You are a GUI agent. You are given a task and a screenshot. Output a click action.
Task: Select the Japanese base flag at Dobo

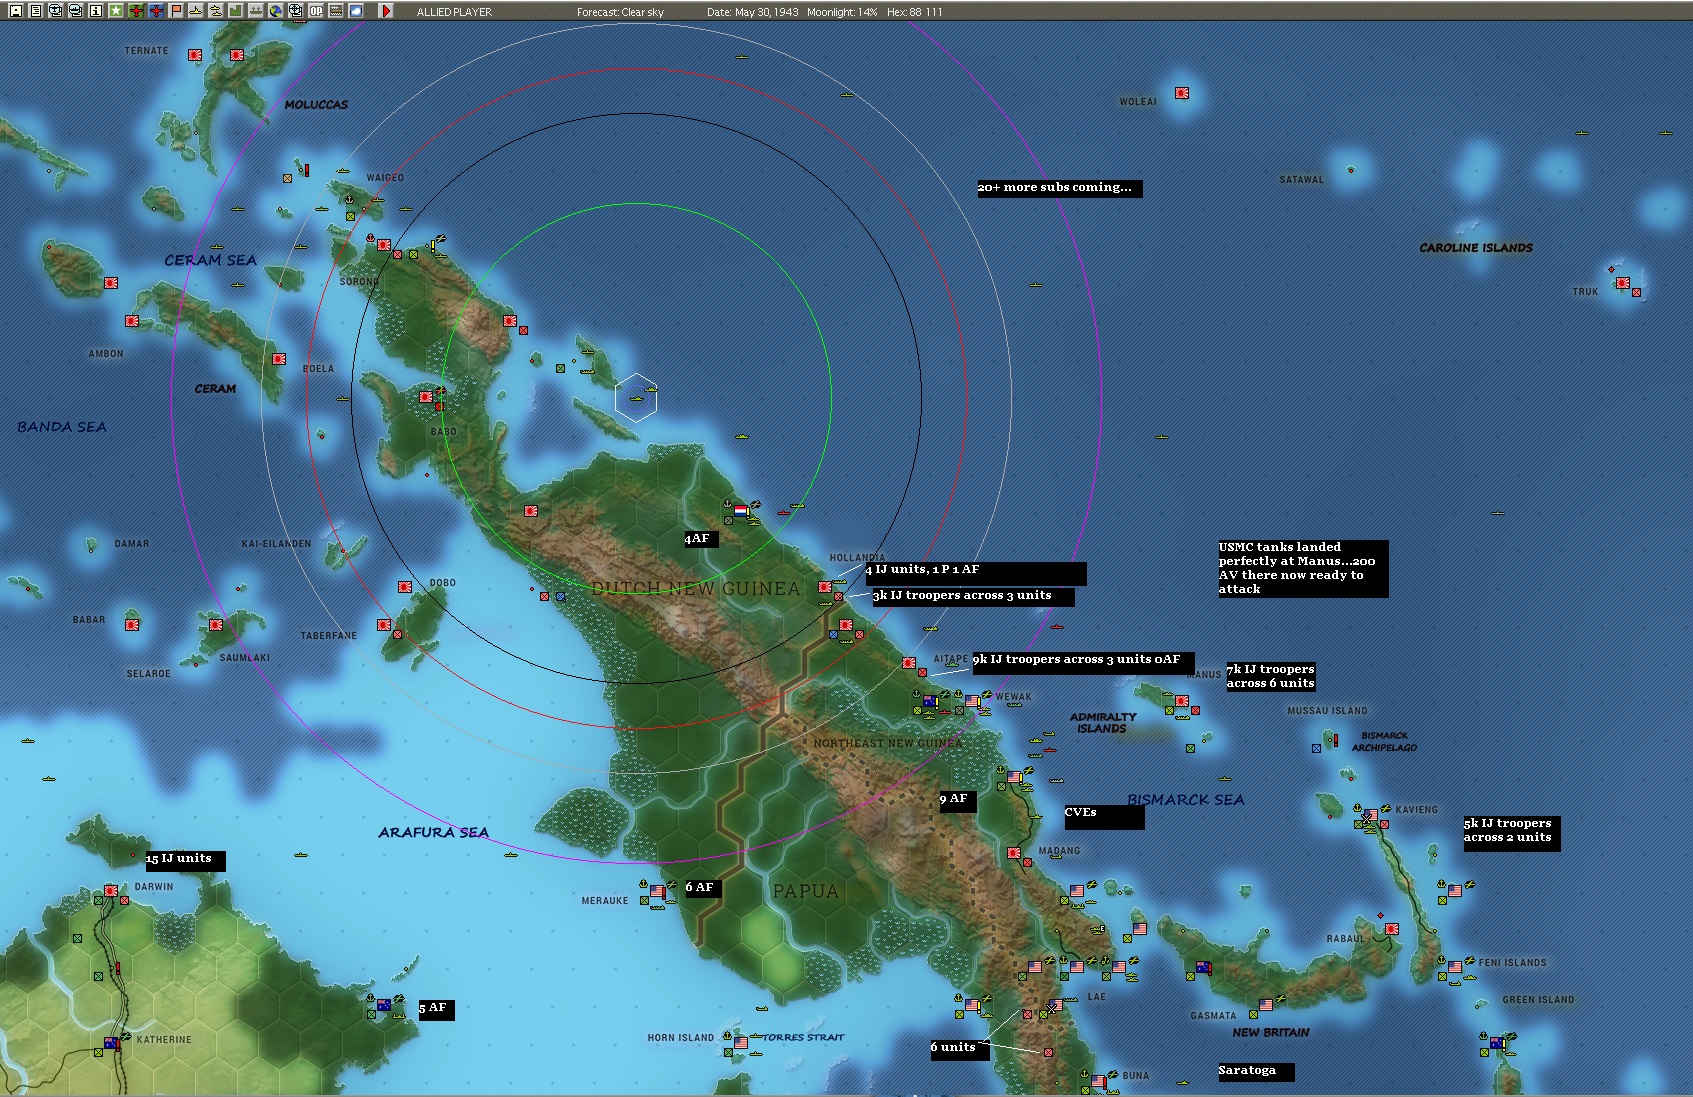click(x=405, y=587)
